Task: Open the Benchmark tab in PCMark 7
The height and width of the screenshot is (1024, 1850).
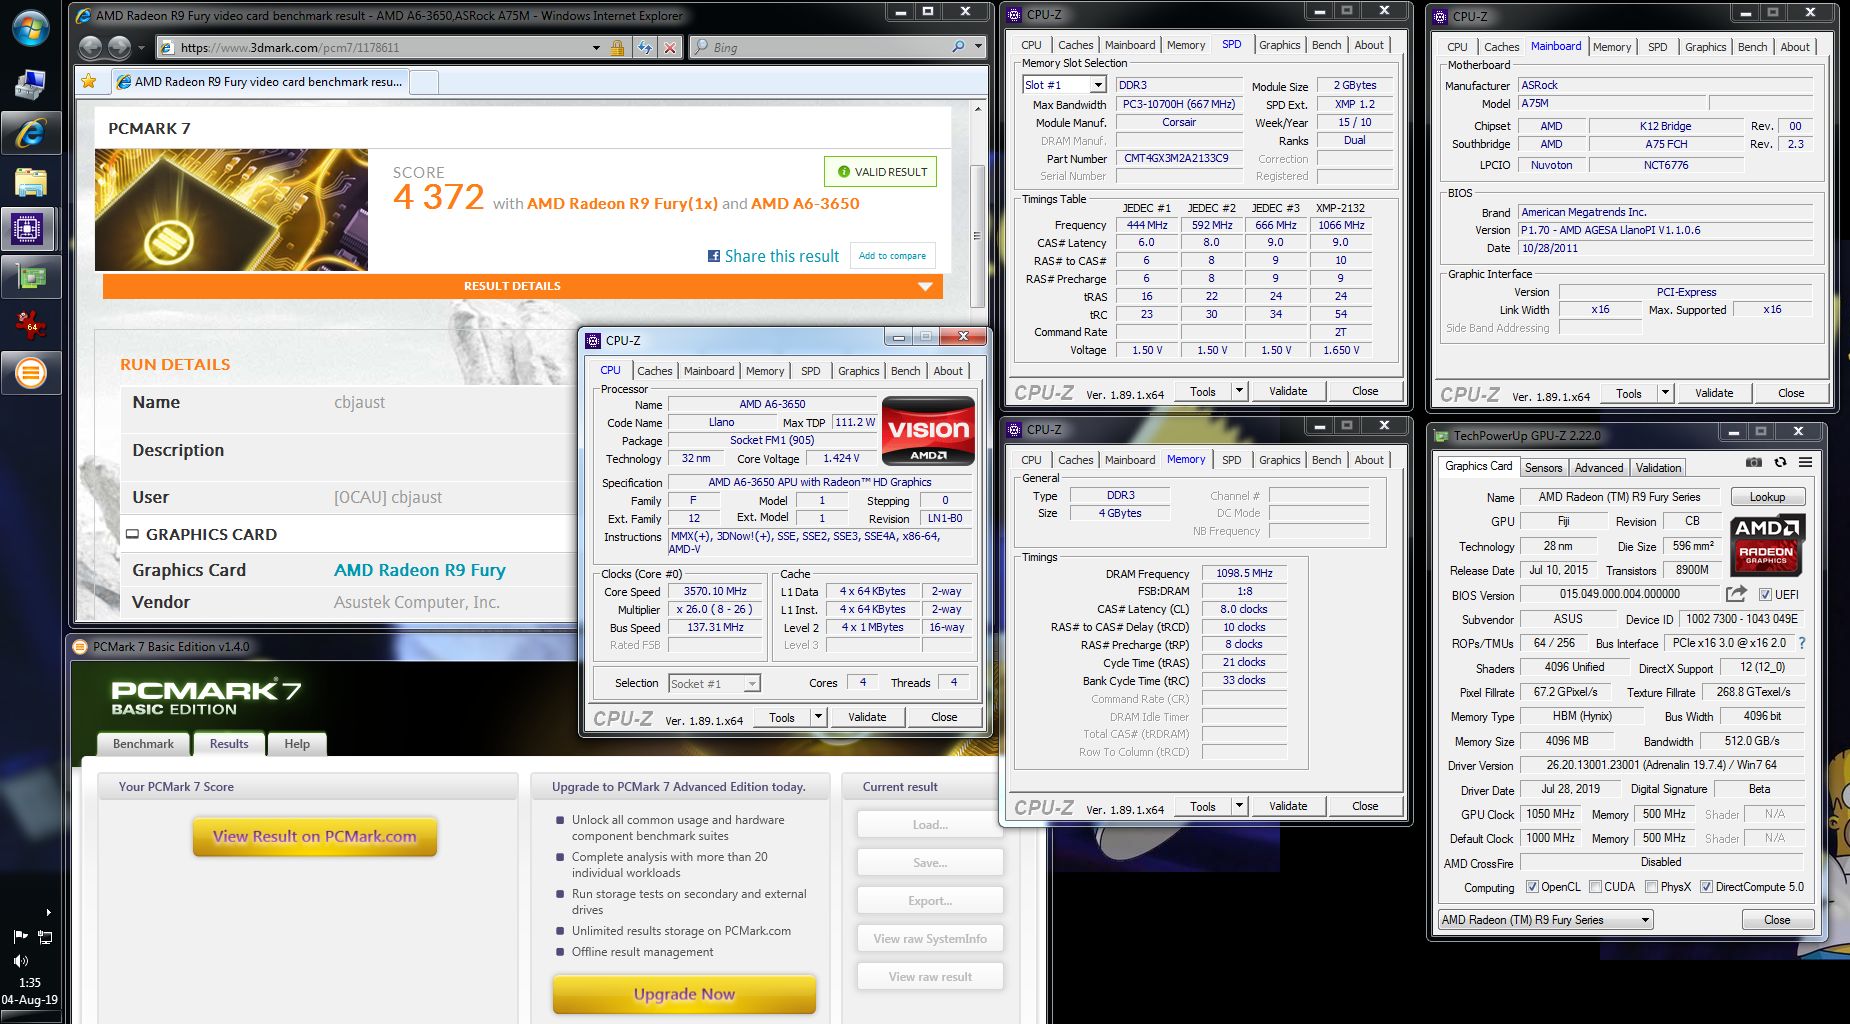Action: [143, 743]
